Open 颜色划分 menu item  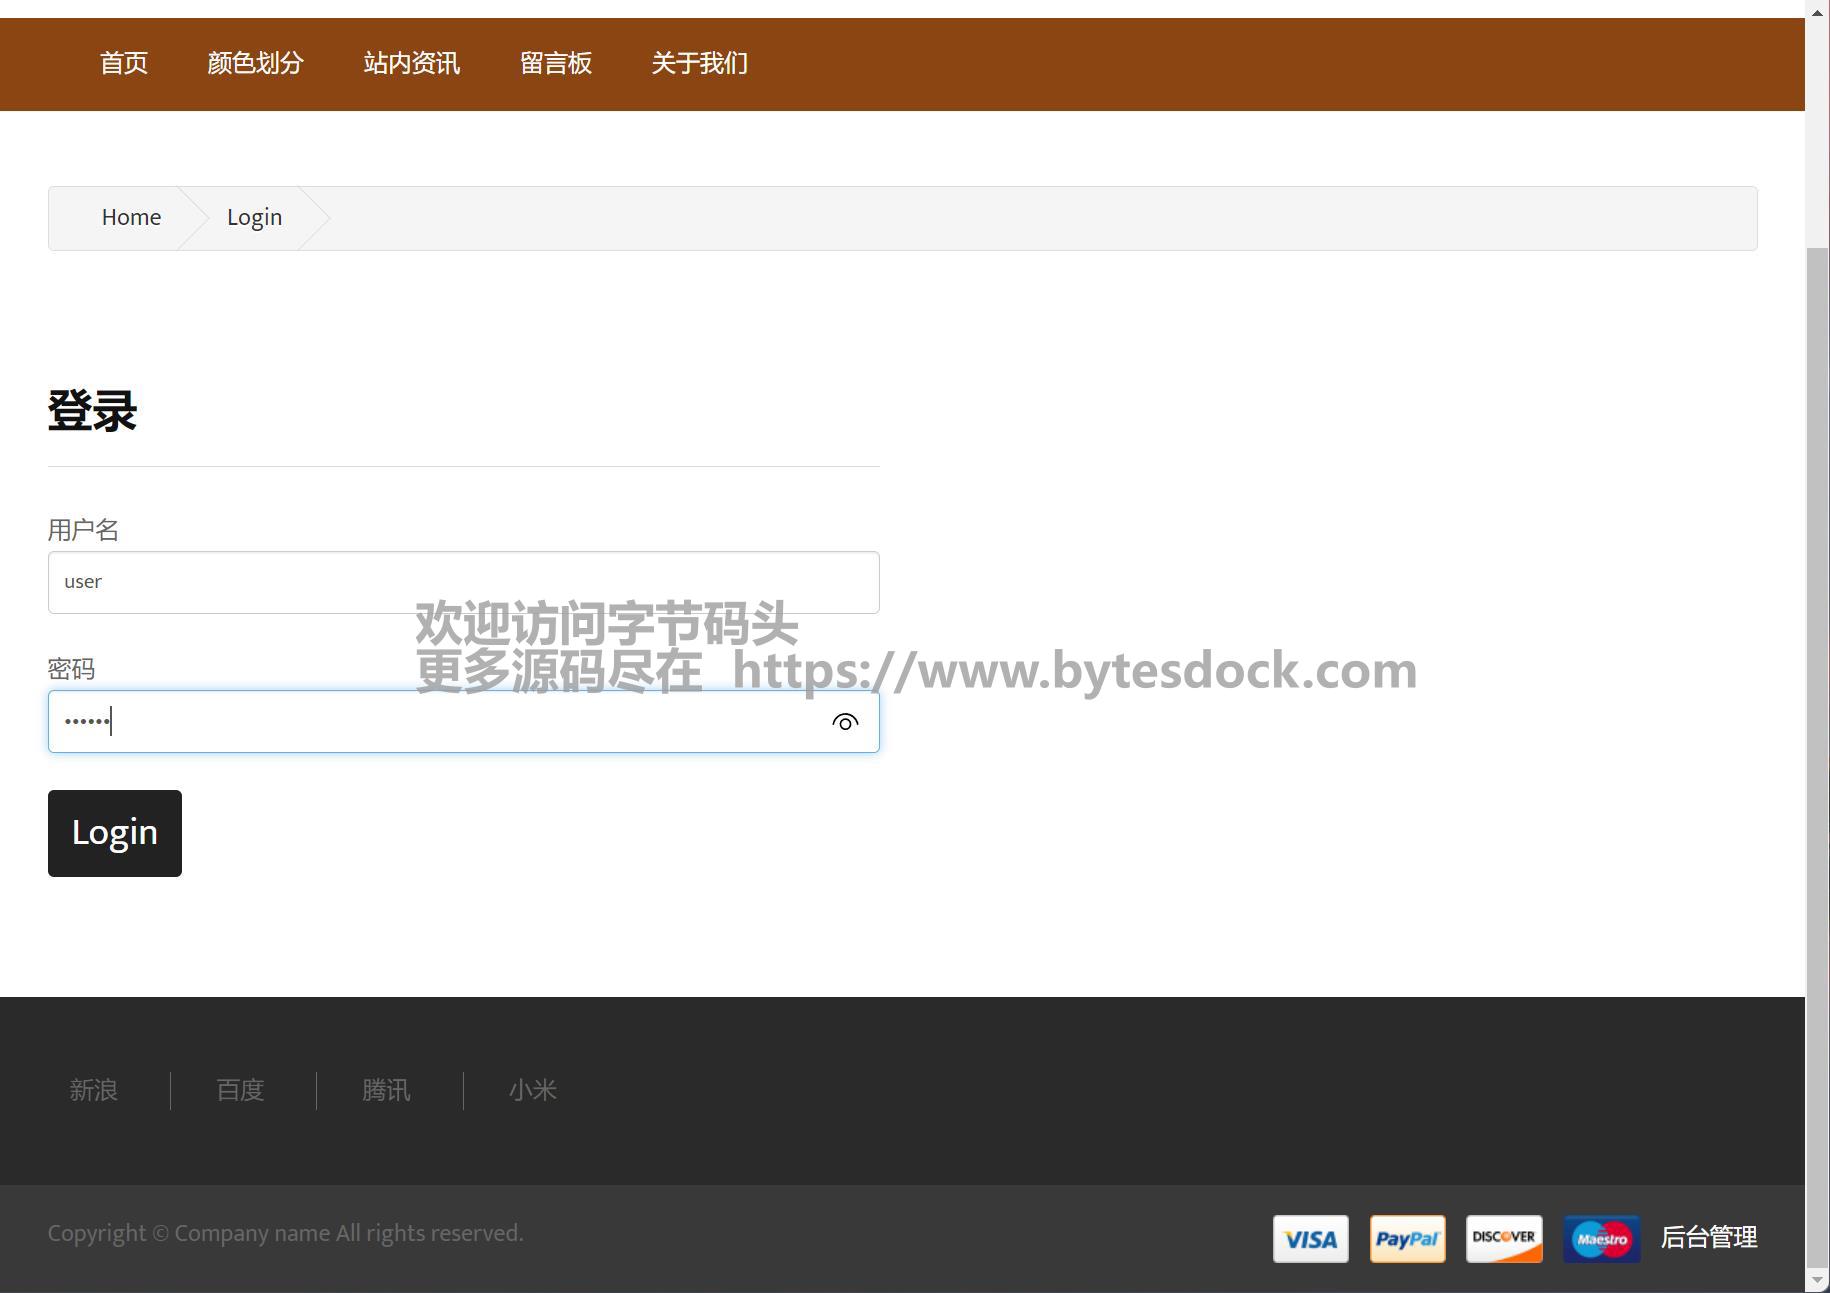(255, 64)
